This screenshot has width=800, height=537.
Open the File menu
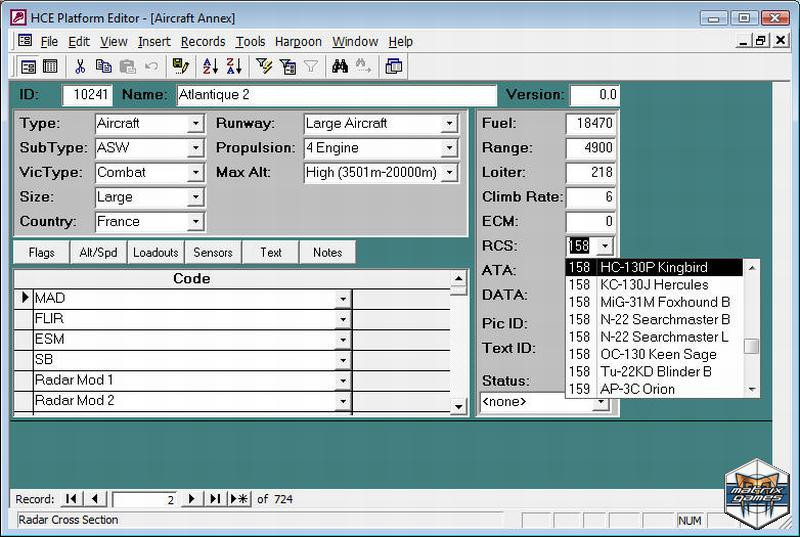coord(49,41)
